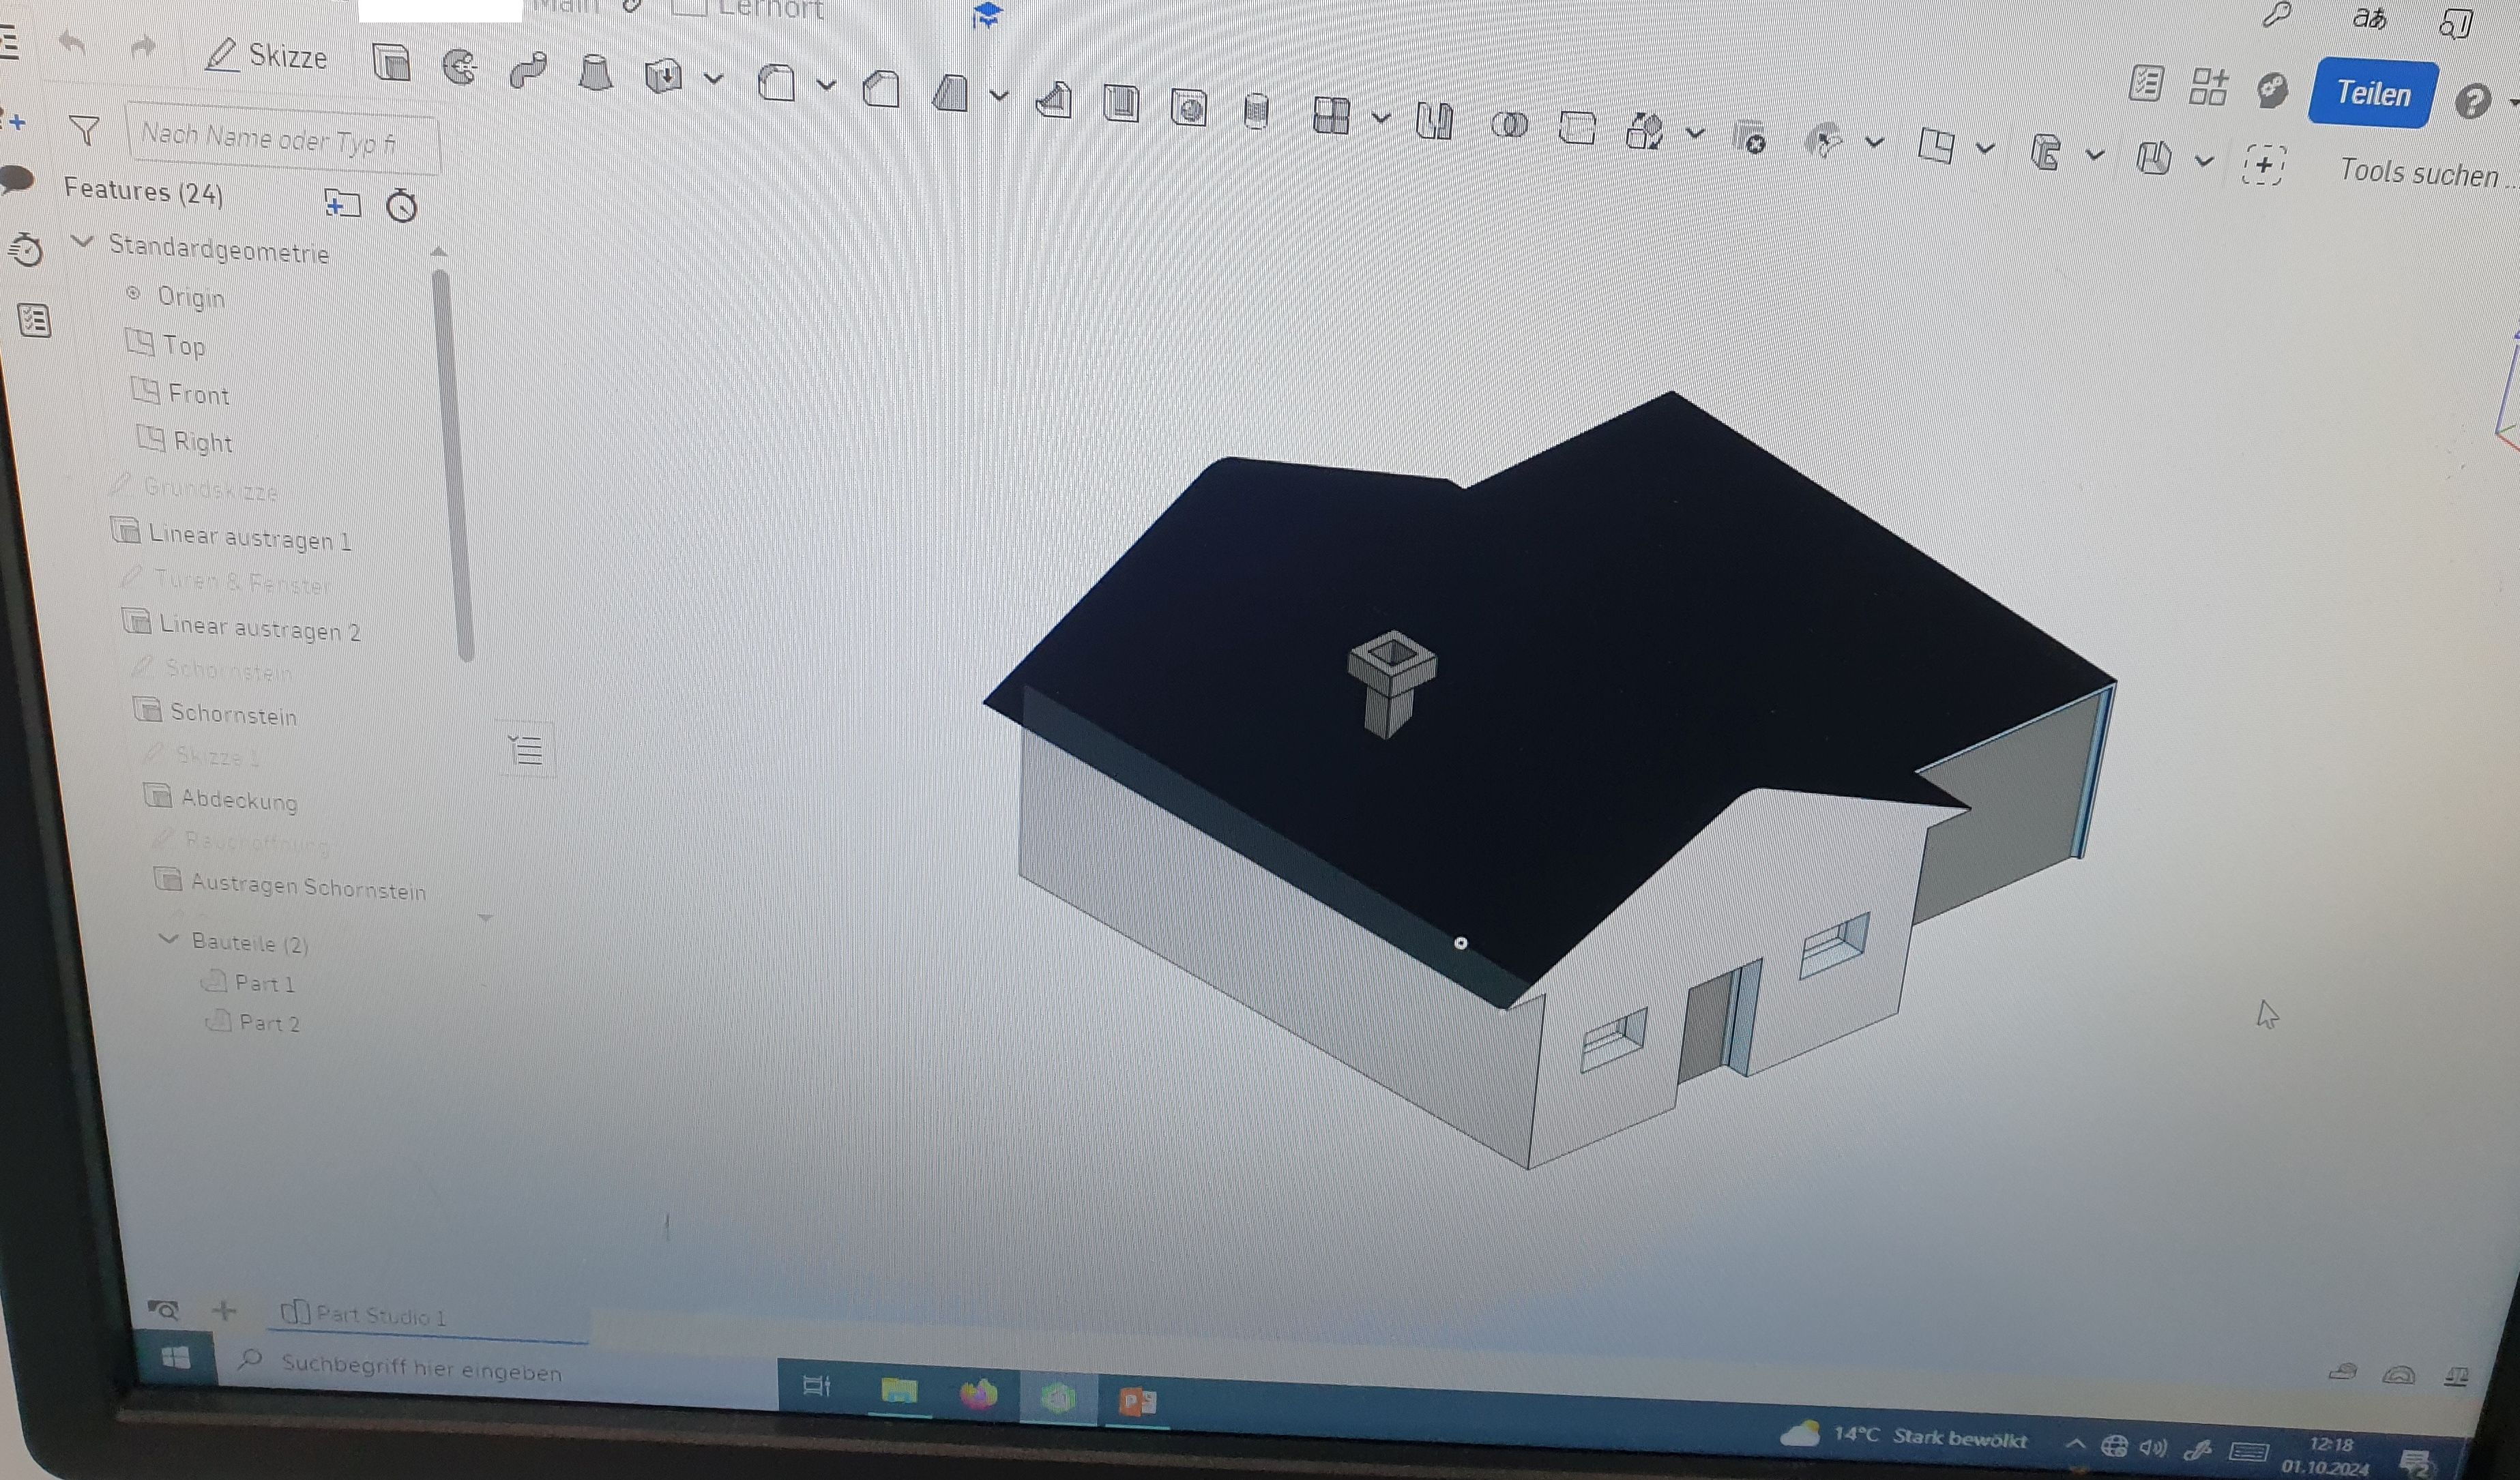Select the Mirror tool icon

pyautogui.click(x=1434, y=121)
